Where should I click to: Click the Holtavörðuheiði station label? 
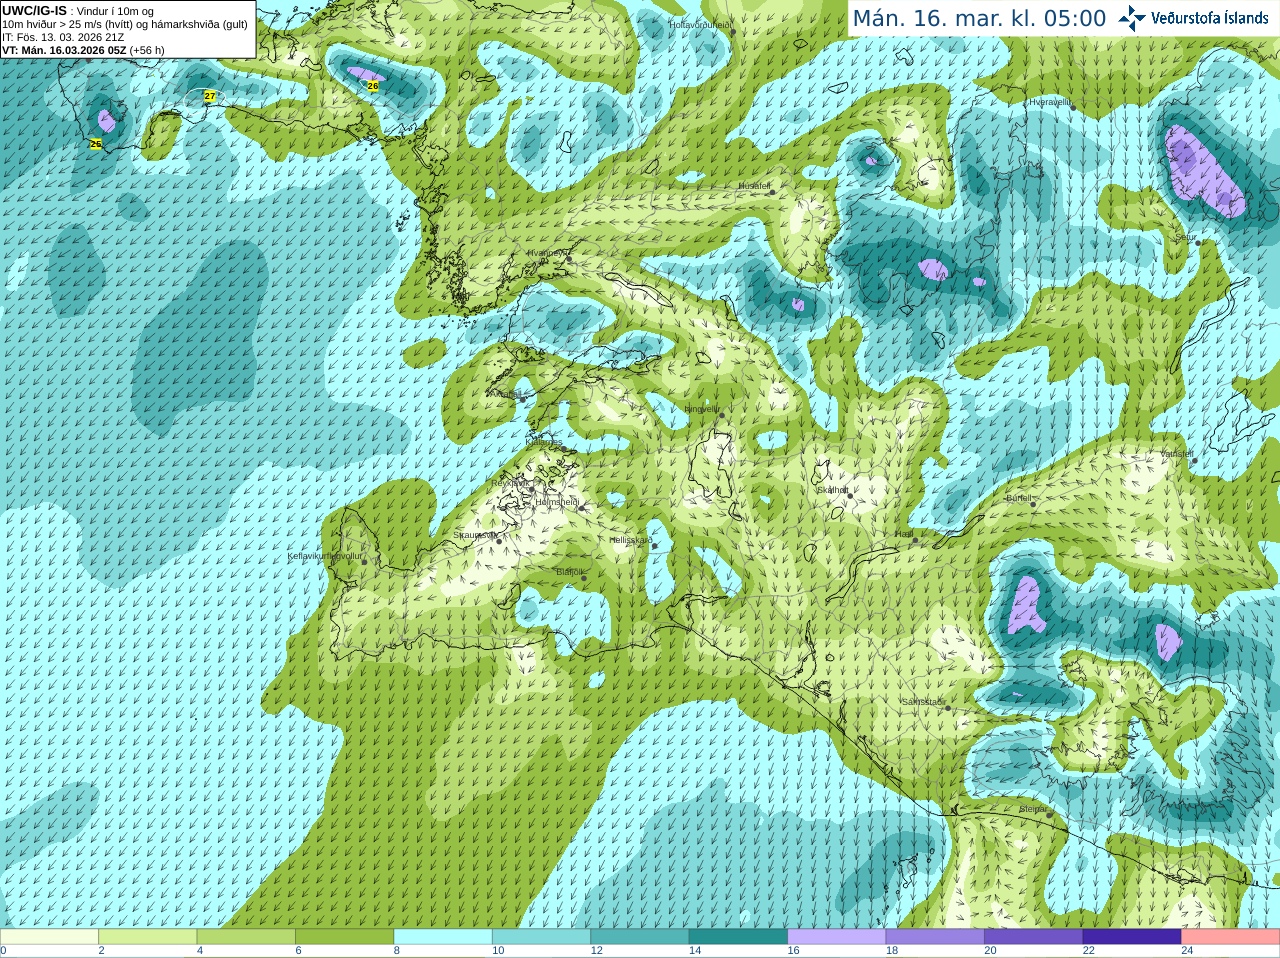tap(700, 25)
